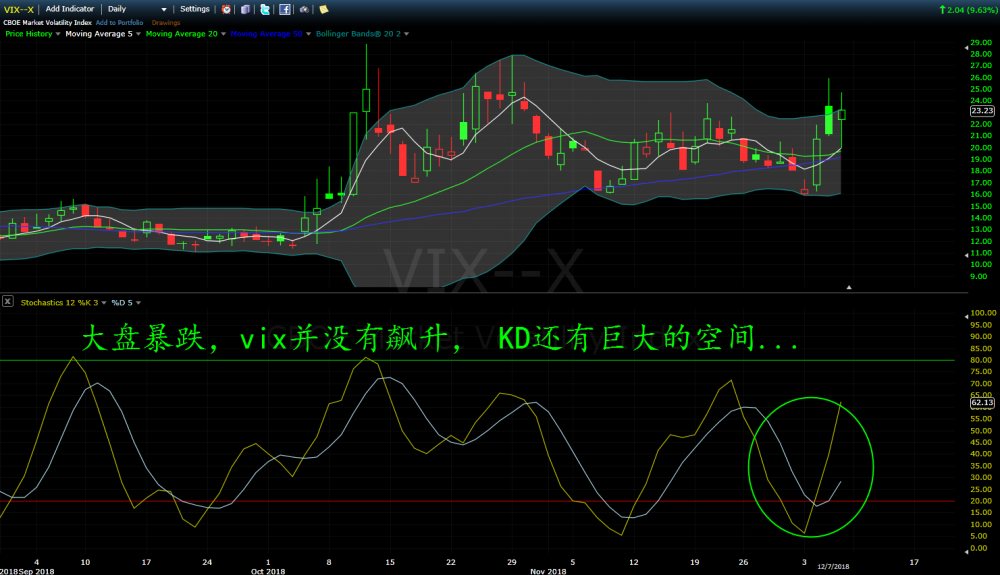Viewport: 1000px width, 575px height.
Task: Open the Drawings link
Action: tap(166, 22)
